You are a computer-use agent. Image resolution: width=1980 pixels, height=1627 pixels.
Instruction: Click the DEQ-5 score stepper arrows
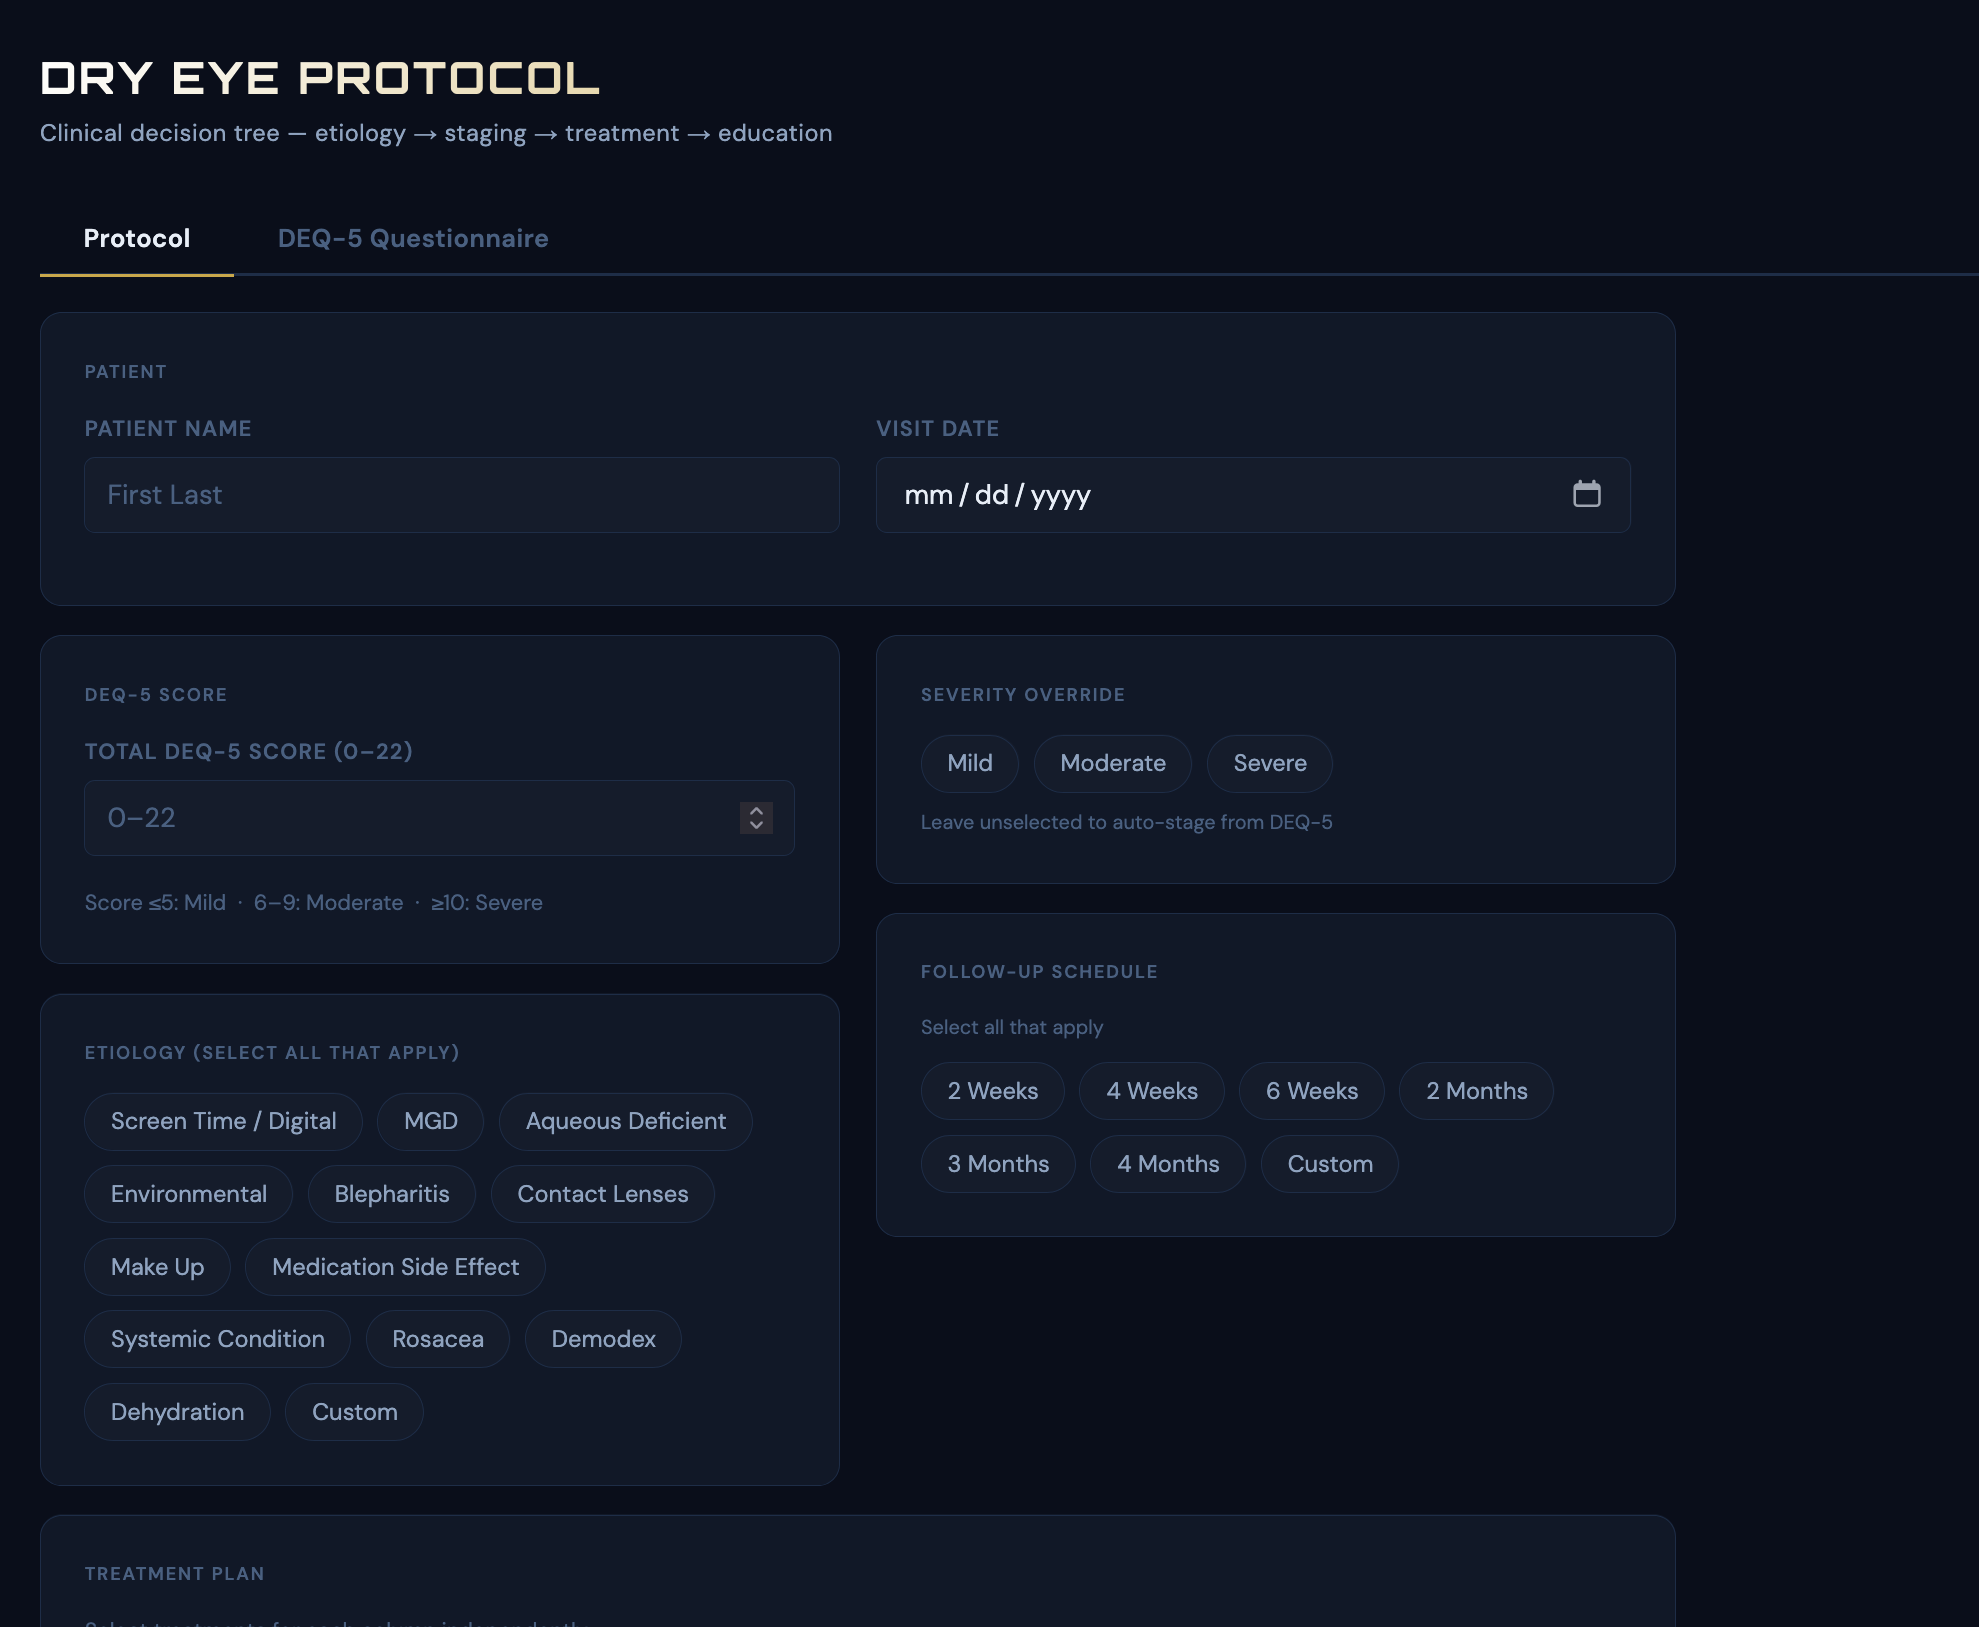(756, 818)
